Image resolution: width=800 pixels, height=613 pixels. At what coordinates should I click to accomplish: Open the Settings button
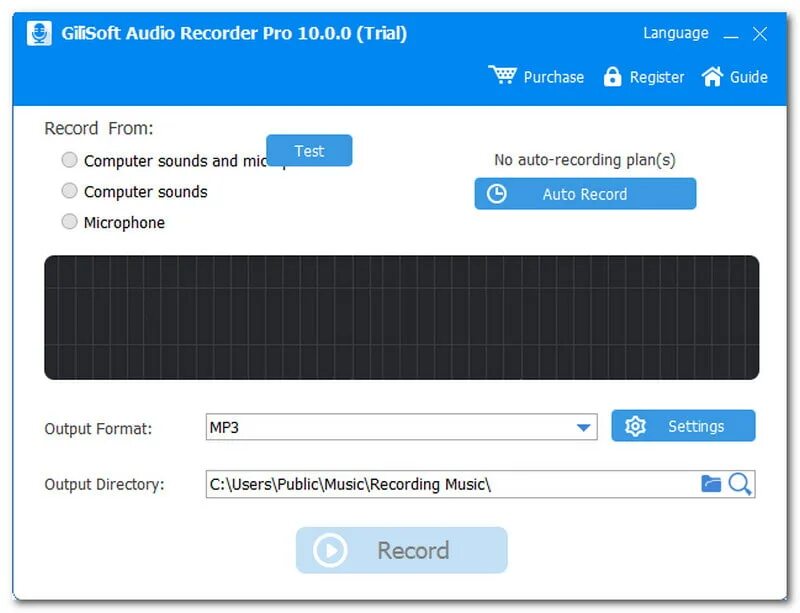click(683, 426)
